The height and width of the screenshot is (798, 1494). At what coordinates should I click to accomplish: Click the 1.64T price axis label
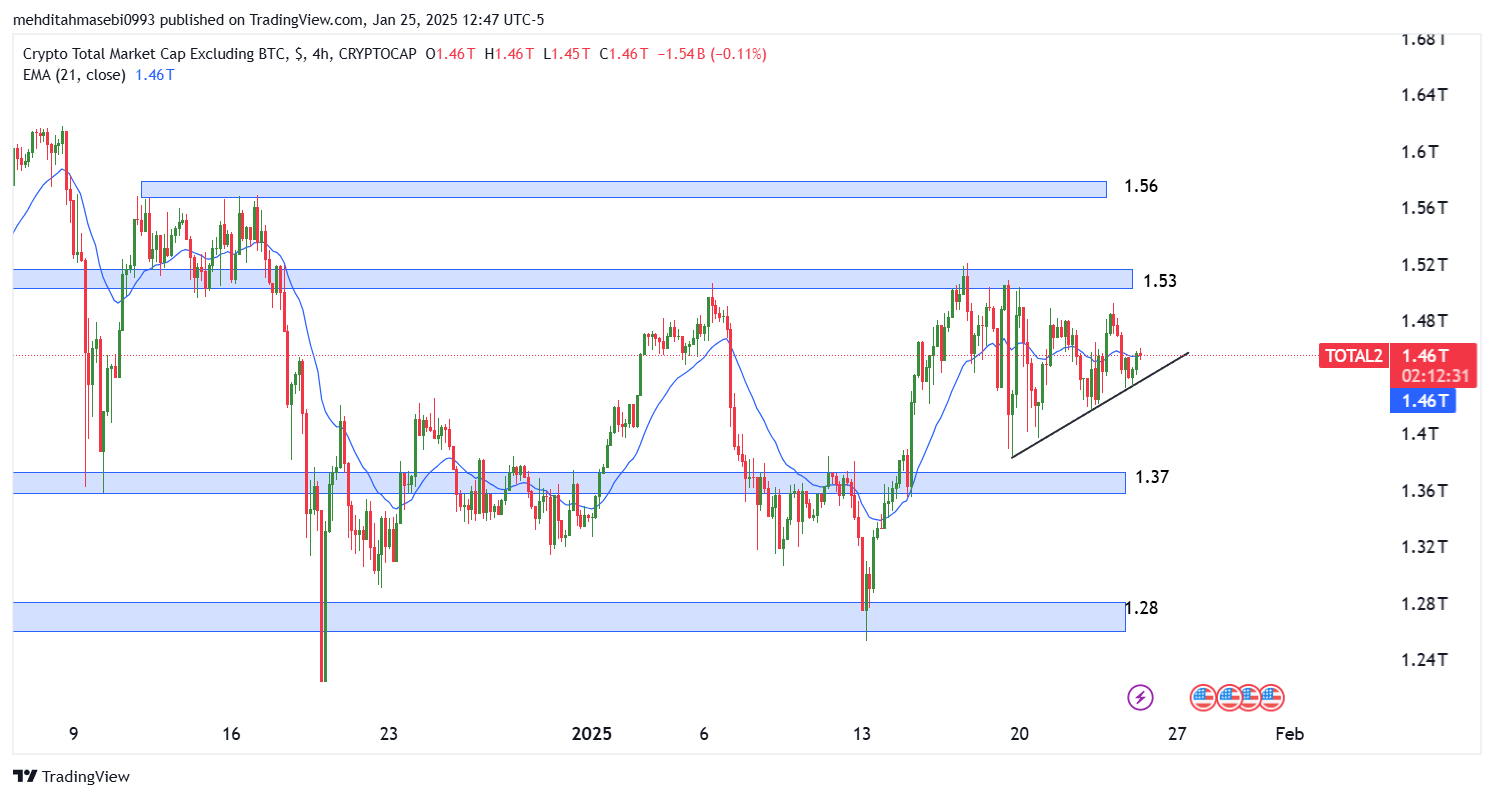(x=1424, y=95)
